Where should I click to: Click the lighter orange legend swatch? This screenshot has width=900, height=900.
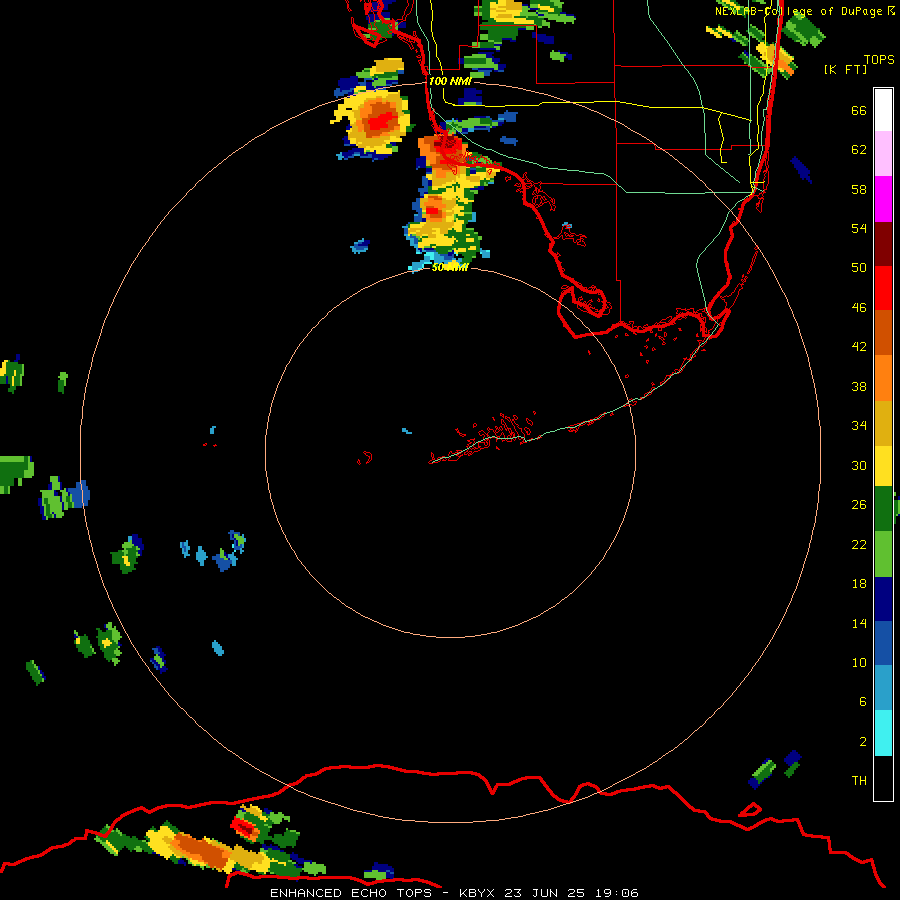click(x=883, y=378)
